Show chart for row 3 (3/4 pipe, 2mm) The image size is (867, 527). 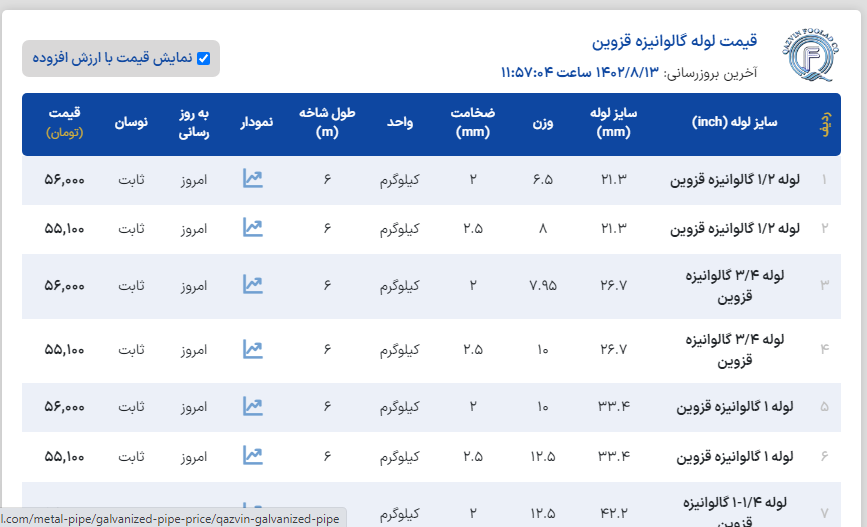pyautogui.click(x=252, y=285)
